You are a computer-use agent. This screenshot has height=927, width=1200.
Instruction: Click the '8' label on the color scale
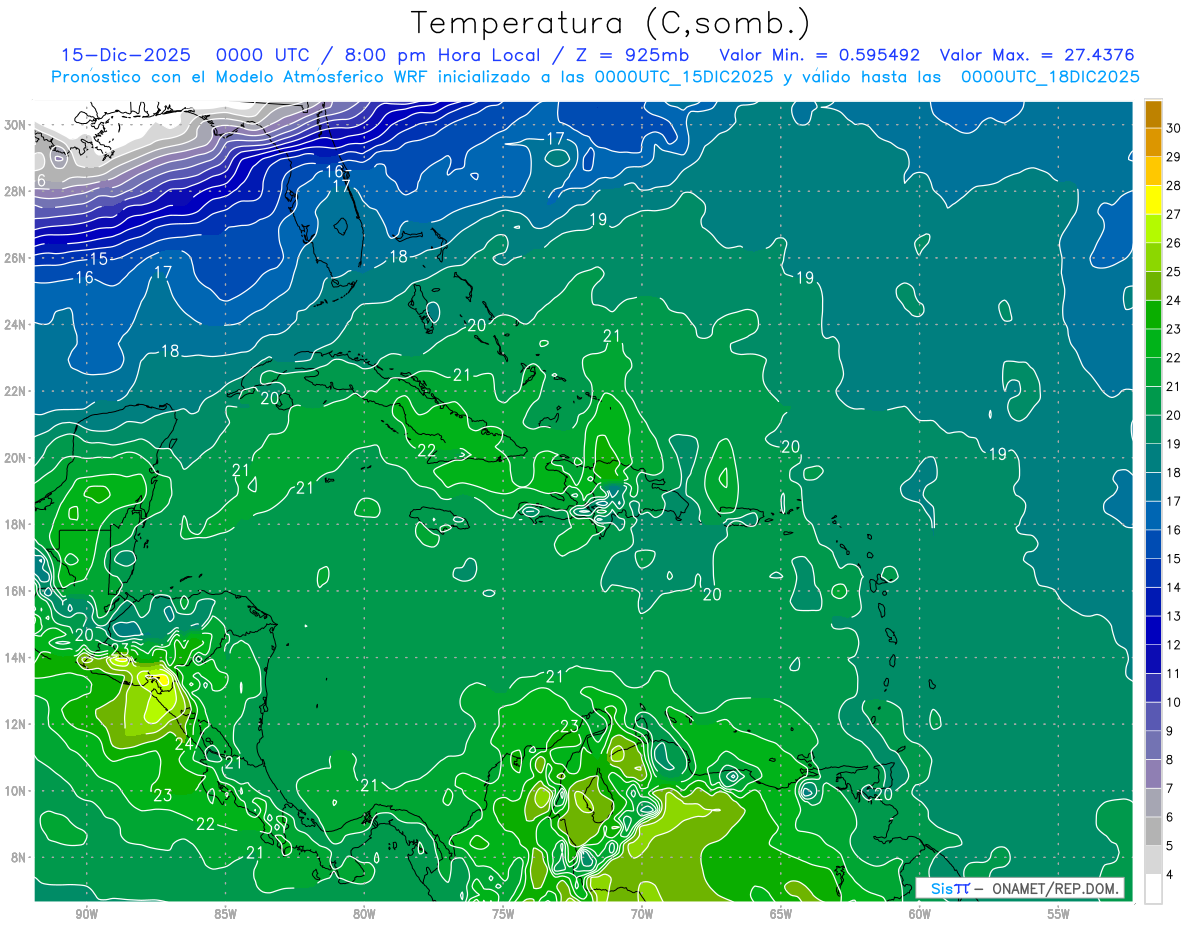(x=1170, y=759)
